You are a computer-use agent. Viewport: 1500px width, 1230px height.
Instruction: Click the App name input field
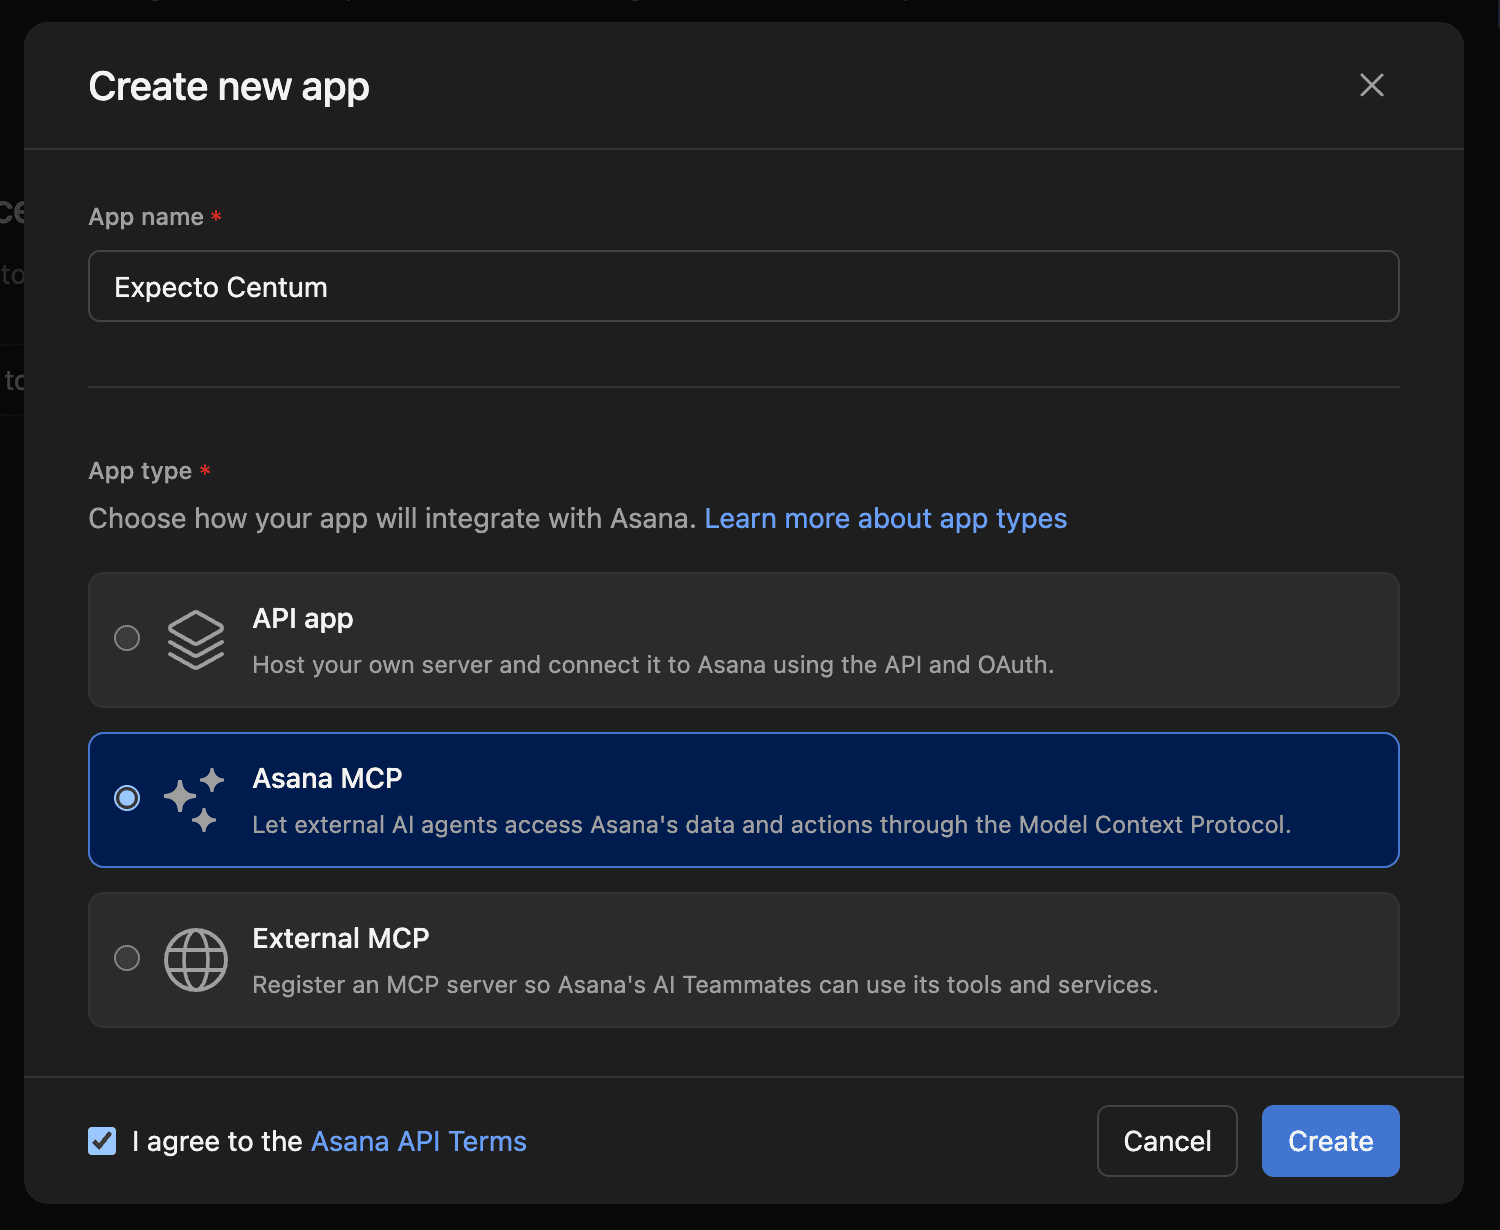tap(744, 286)
